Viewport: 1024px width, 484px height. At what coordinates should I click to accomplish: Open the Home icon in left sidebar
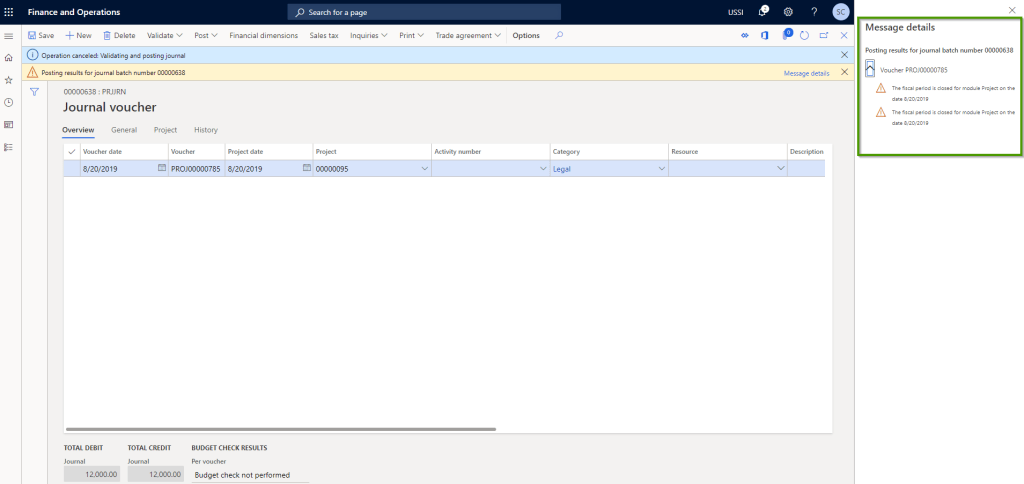click(x=9, y=58)
